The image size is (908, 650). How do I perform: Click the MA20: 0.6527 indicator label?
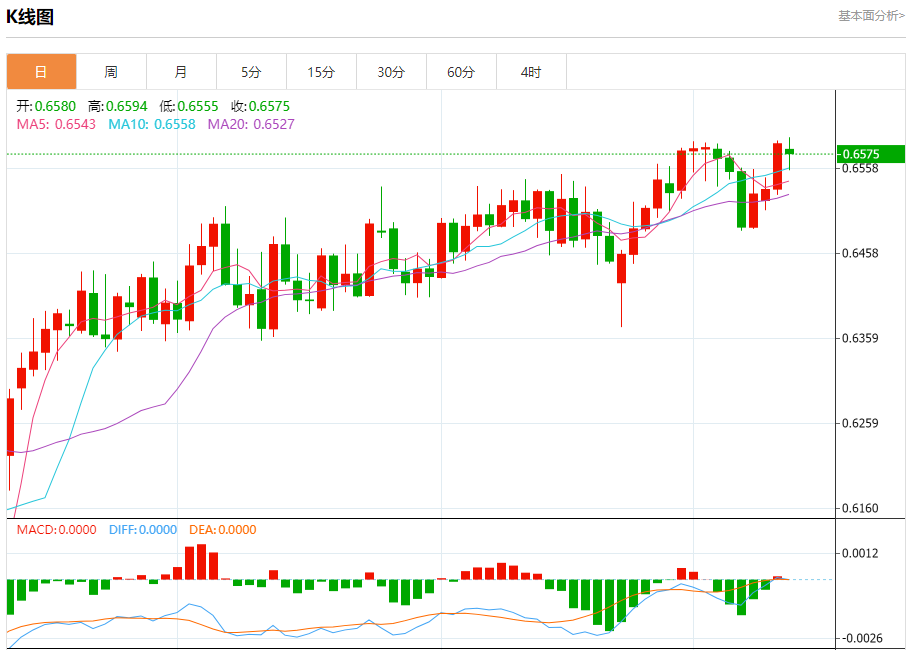pyautogui.click(x=251, y=124)
